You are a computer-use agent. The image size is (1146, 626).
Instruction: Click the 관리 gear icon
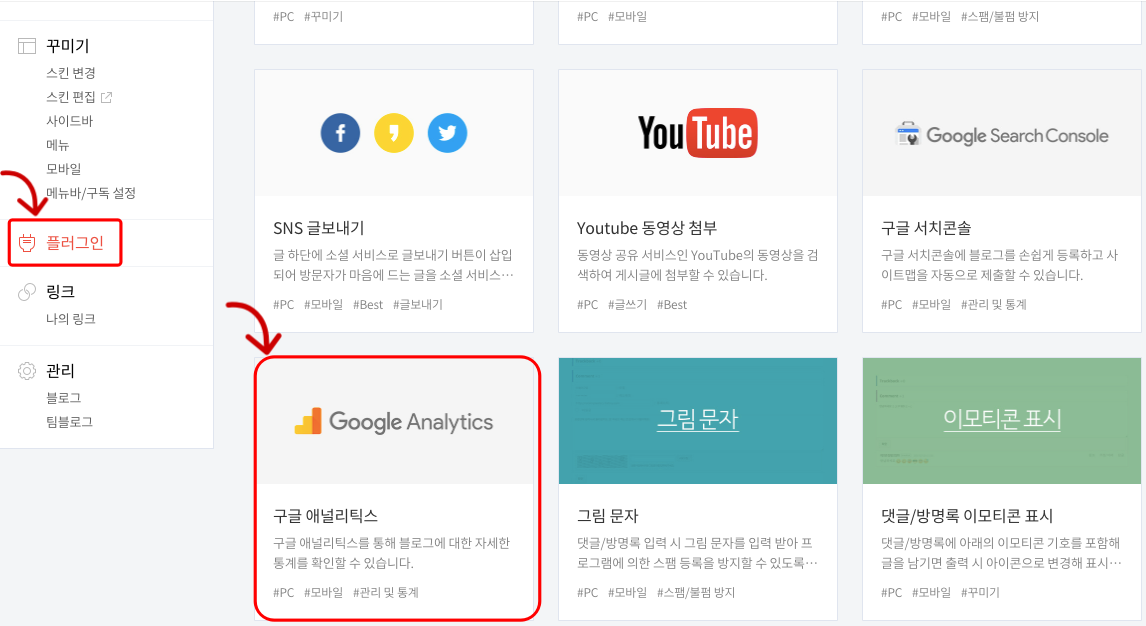point(26,371)
